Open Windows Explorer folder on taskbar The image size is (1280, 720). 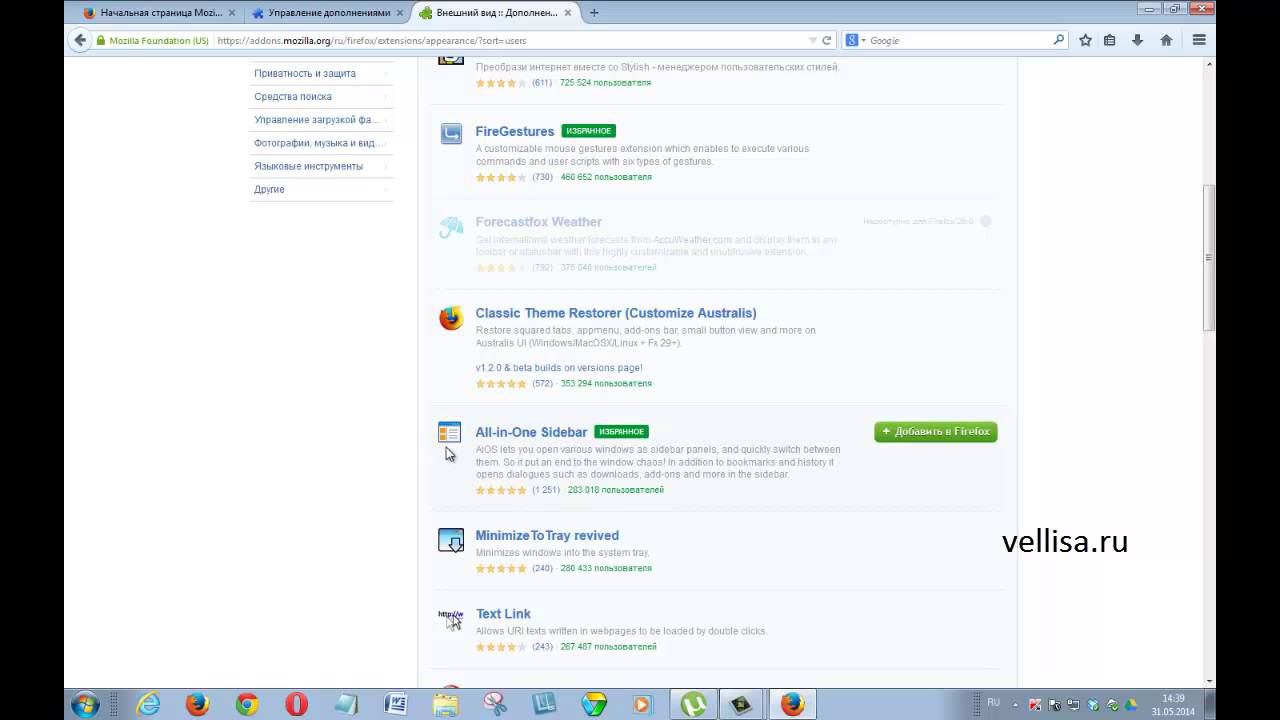pyautogui.click(x=445, y=704)
